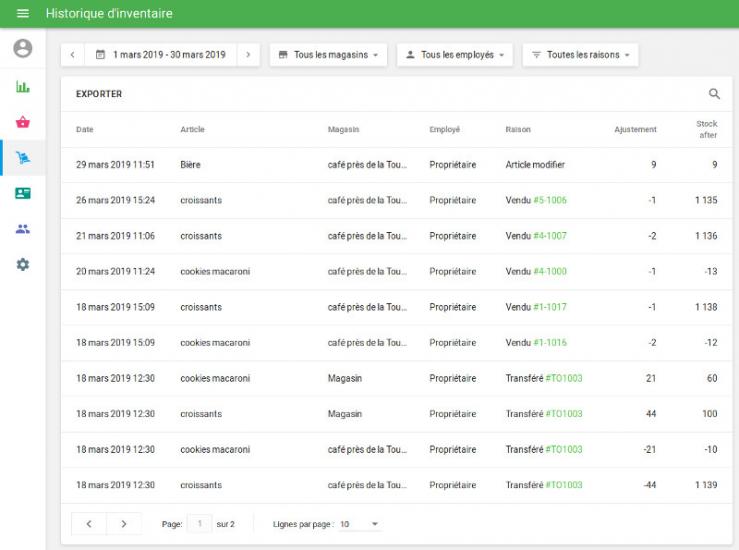Click stock value 1 138

pyautogui.click(x=706, y=307)
